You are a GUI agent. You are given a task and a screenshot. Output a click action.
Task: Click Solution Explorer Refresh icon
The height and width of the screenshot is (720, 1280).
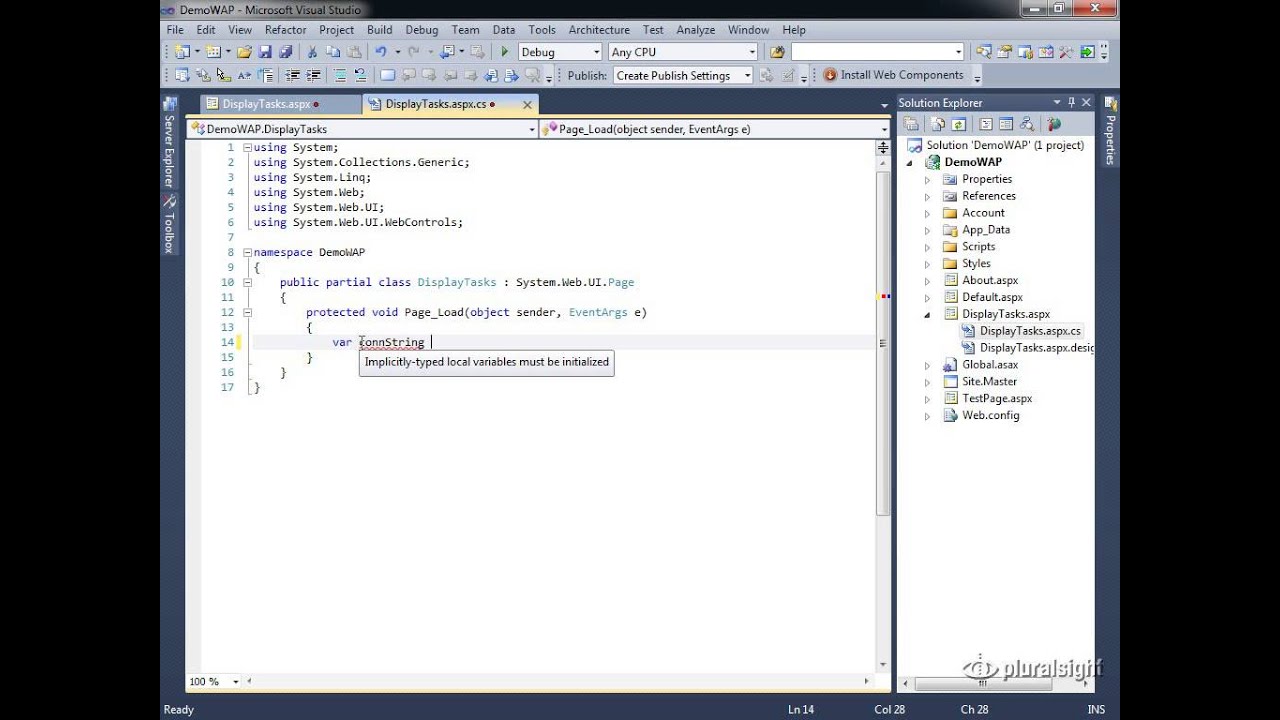[x=958, y=124]
